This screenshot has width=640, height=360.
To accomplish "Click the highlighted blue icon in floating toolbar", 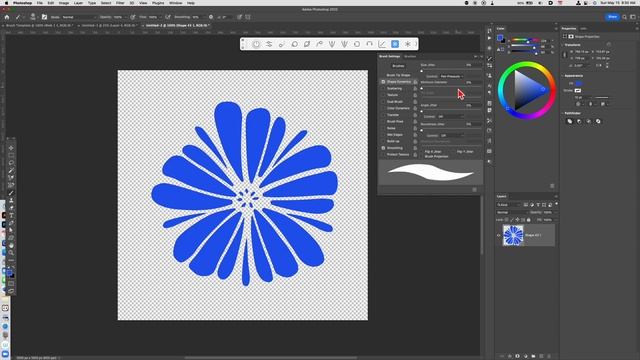I will pos(395,44).
